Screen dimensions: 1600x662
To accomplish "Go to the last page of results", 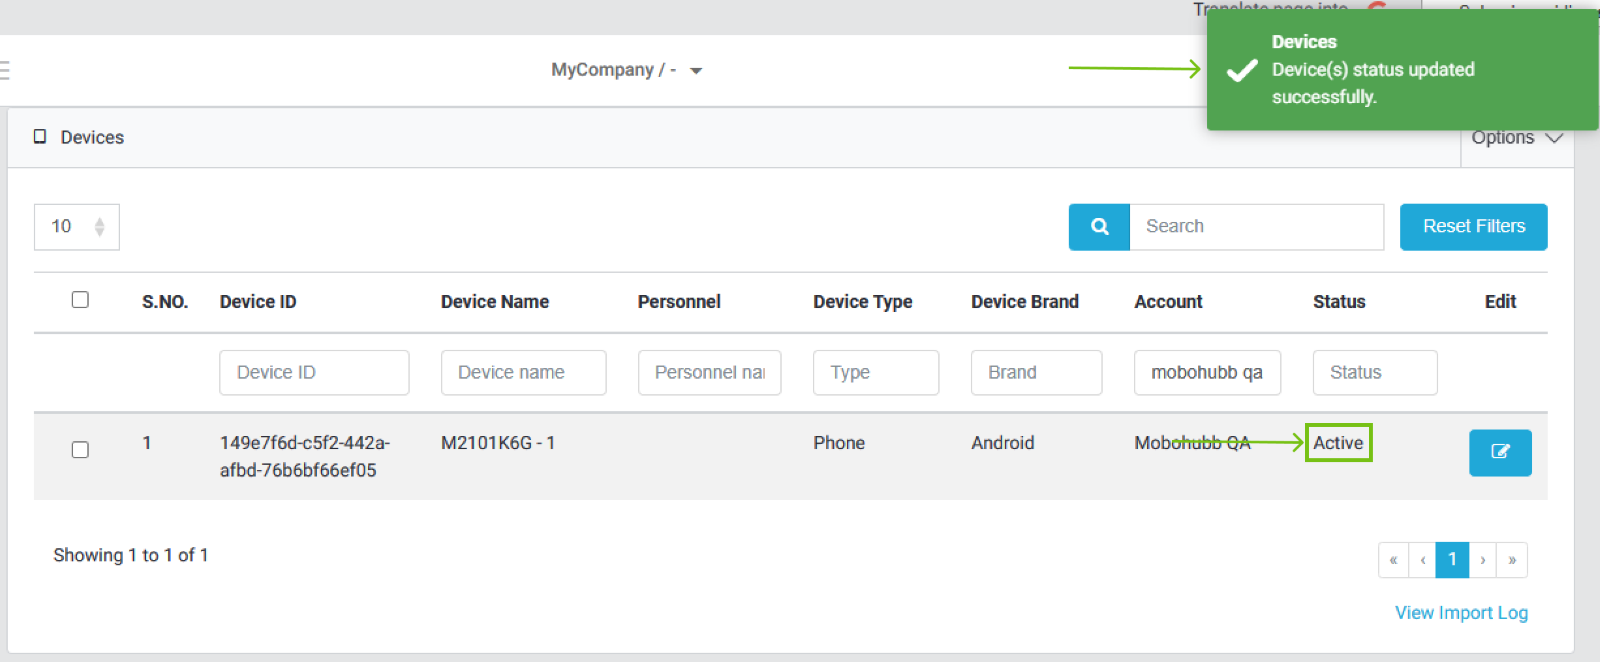I will 1512,560.
